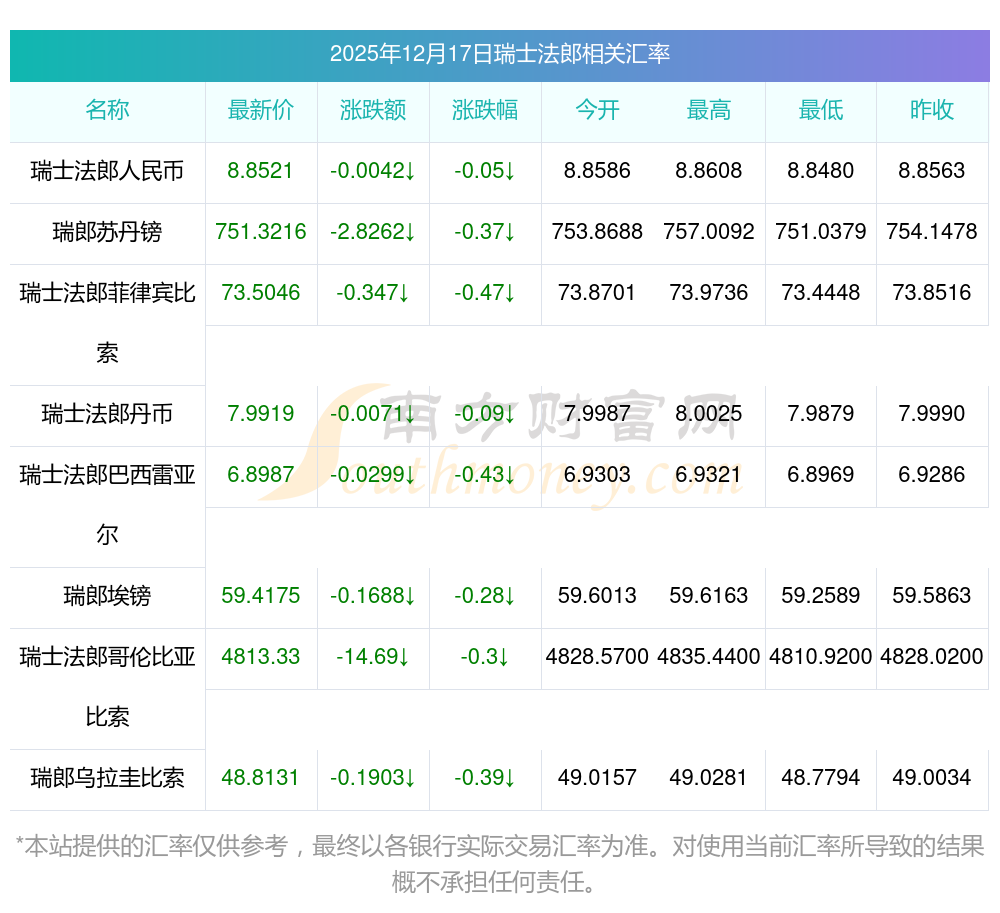Screen dimensions: 1000x913
Task: Click the table title 2025年12月17日瑞士法郎相关汇率
Action: click(500, 54)
